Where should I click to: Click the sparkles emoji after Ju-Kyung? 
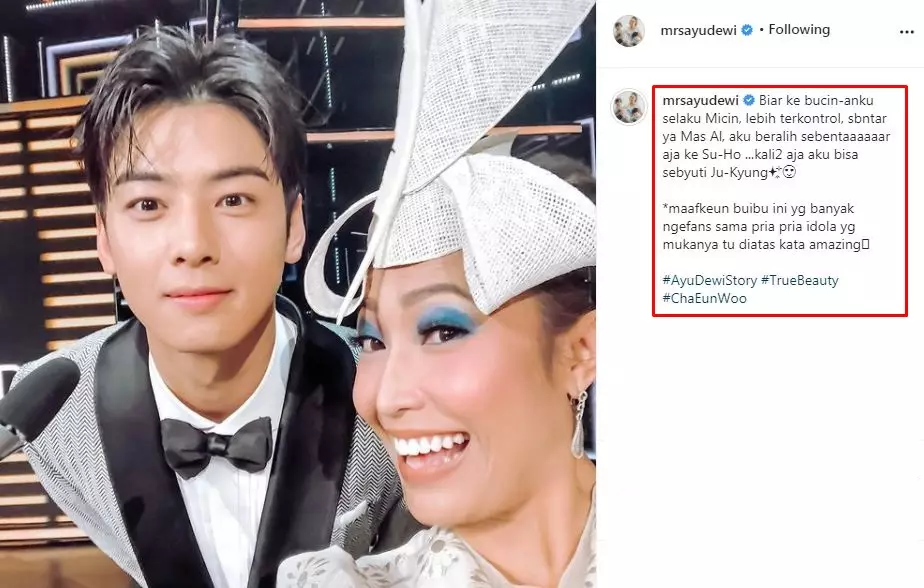tap(776, 172)
